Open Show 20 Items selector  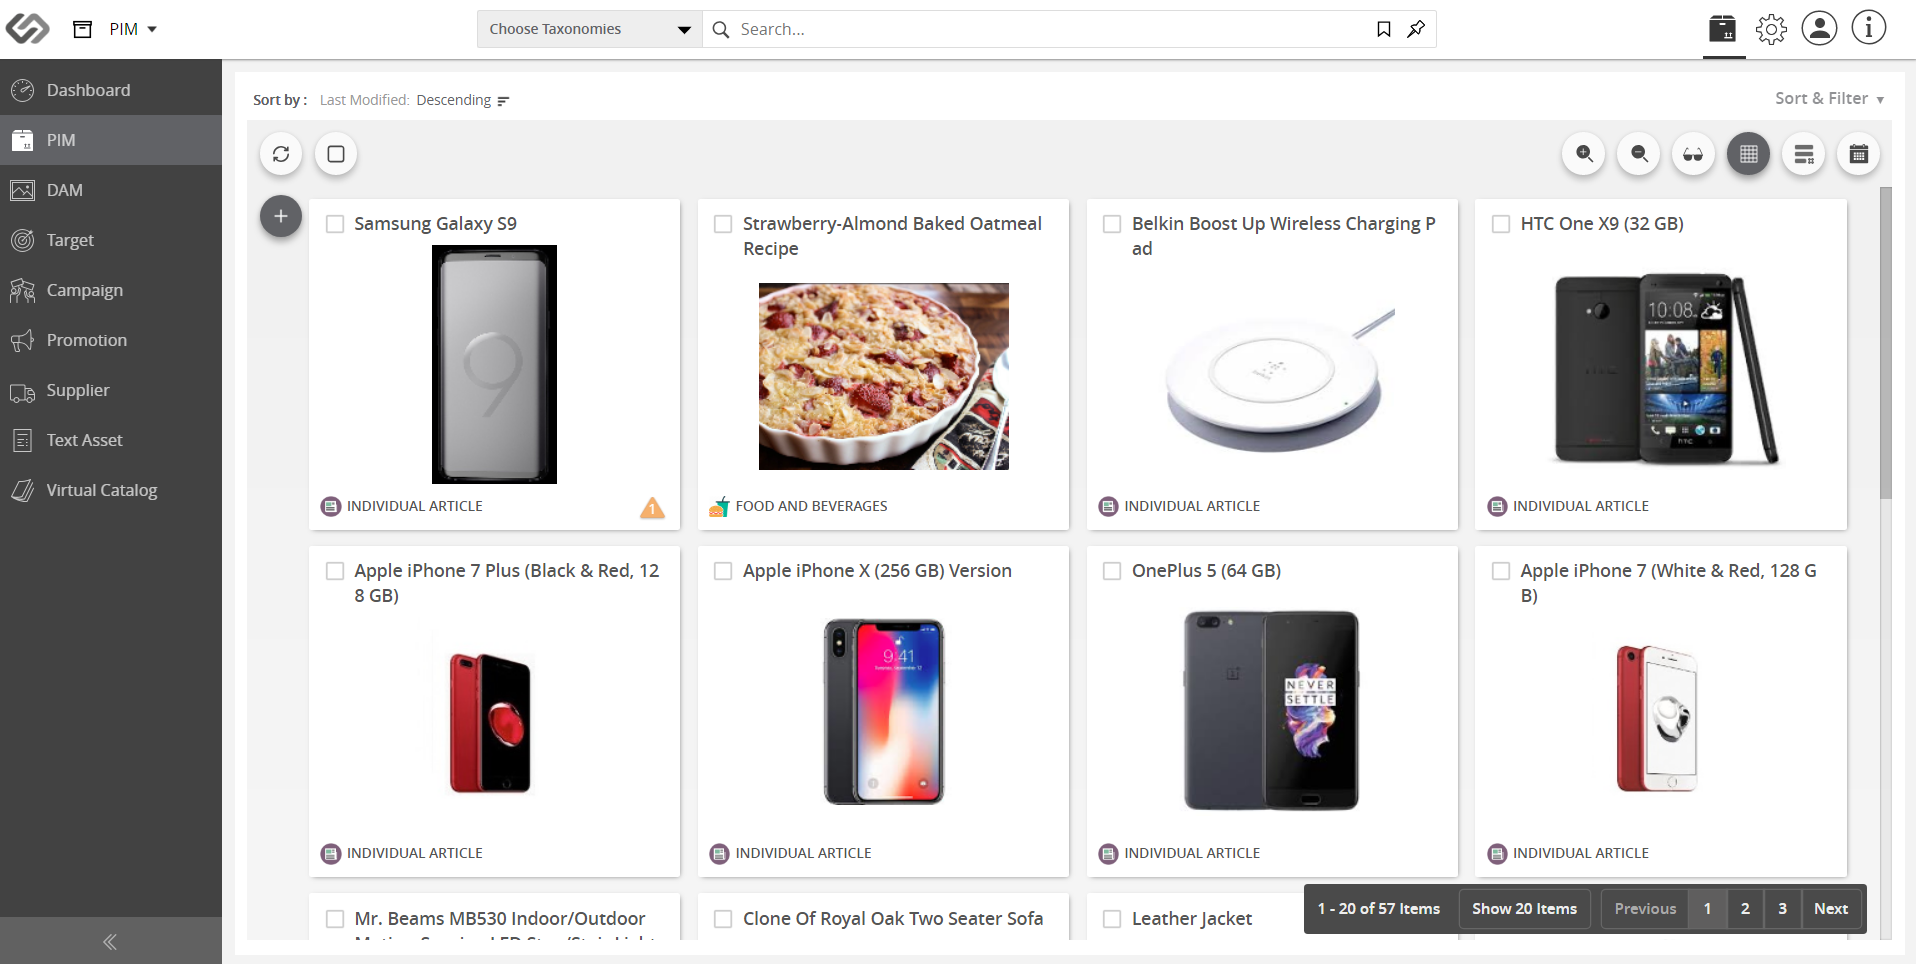1524,909
